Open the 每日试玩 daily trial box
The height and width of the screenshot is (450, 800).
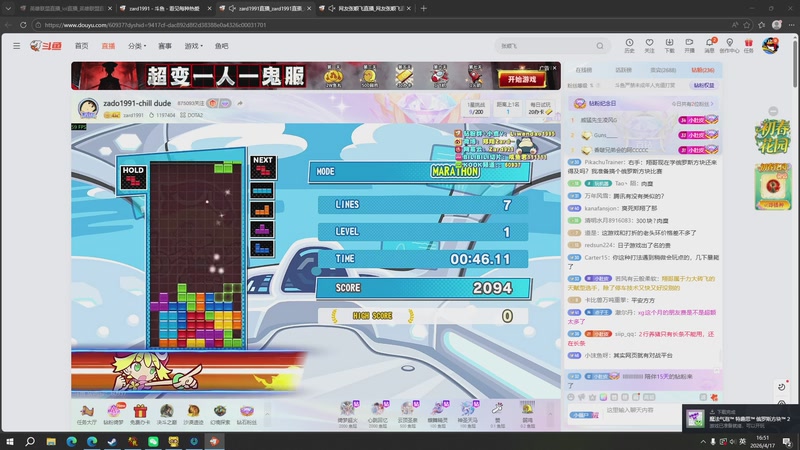(x=540, y=108)
